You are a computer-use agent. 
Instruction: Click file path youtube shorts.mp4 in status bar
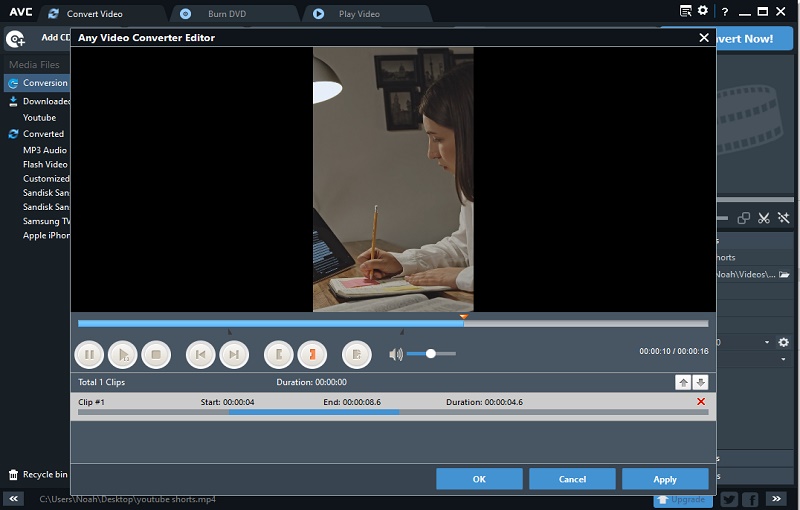pyautogui.click(x=128, y=499)
